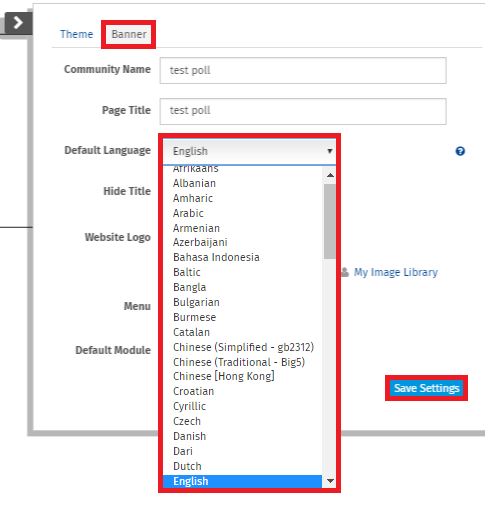485x523 pixels.
Task: Save the settings
Action: (x=427, y=388)
